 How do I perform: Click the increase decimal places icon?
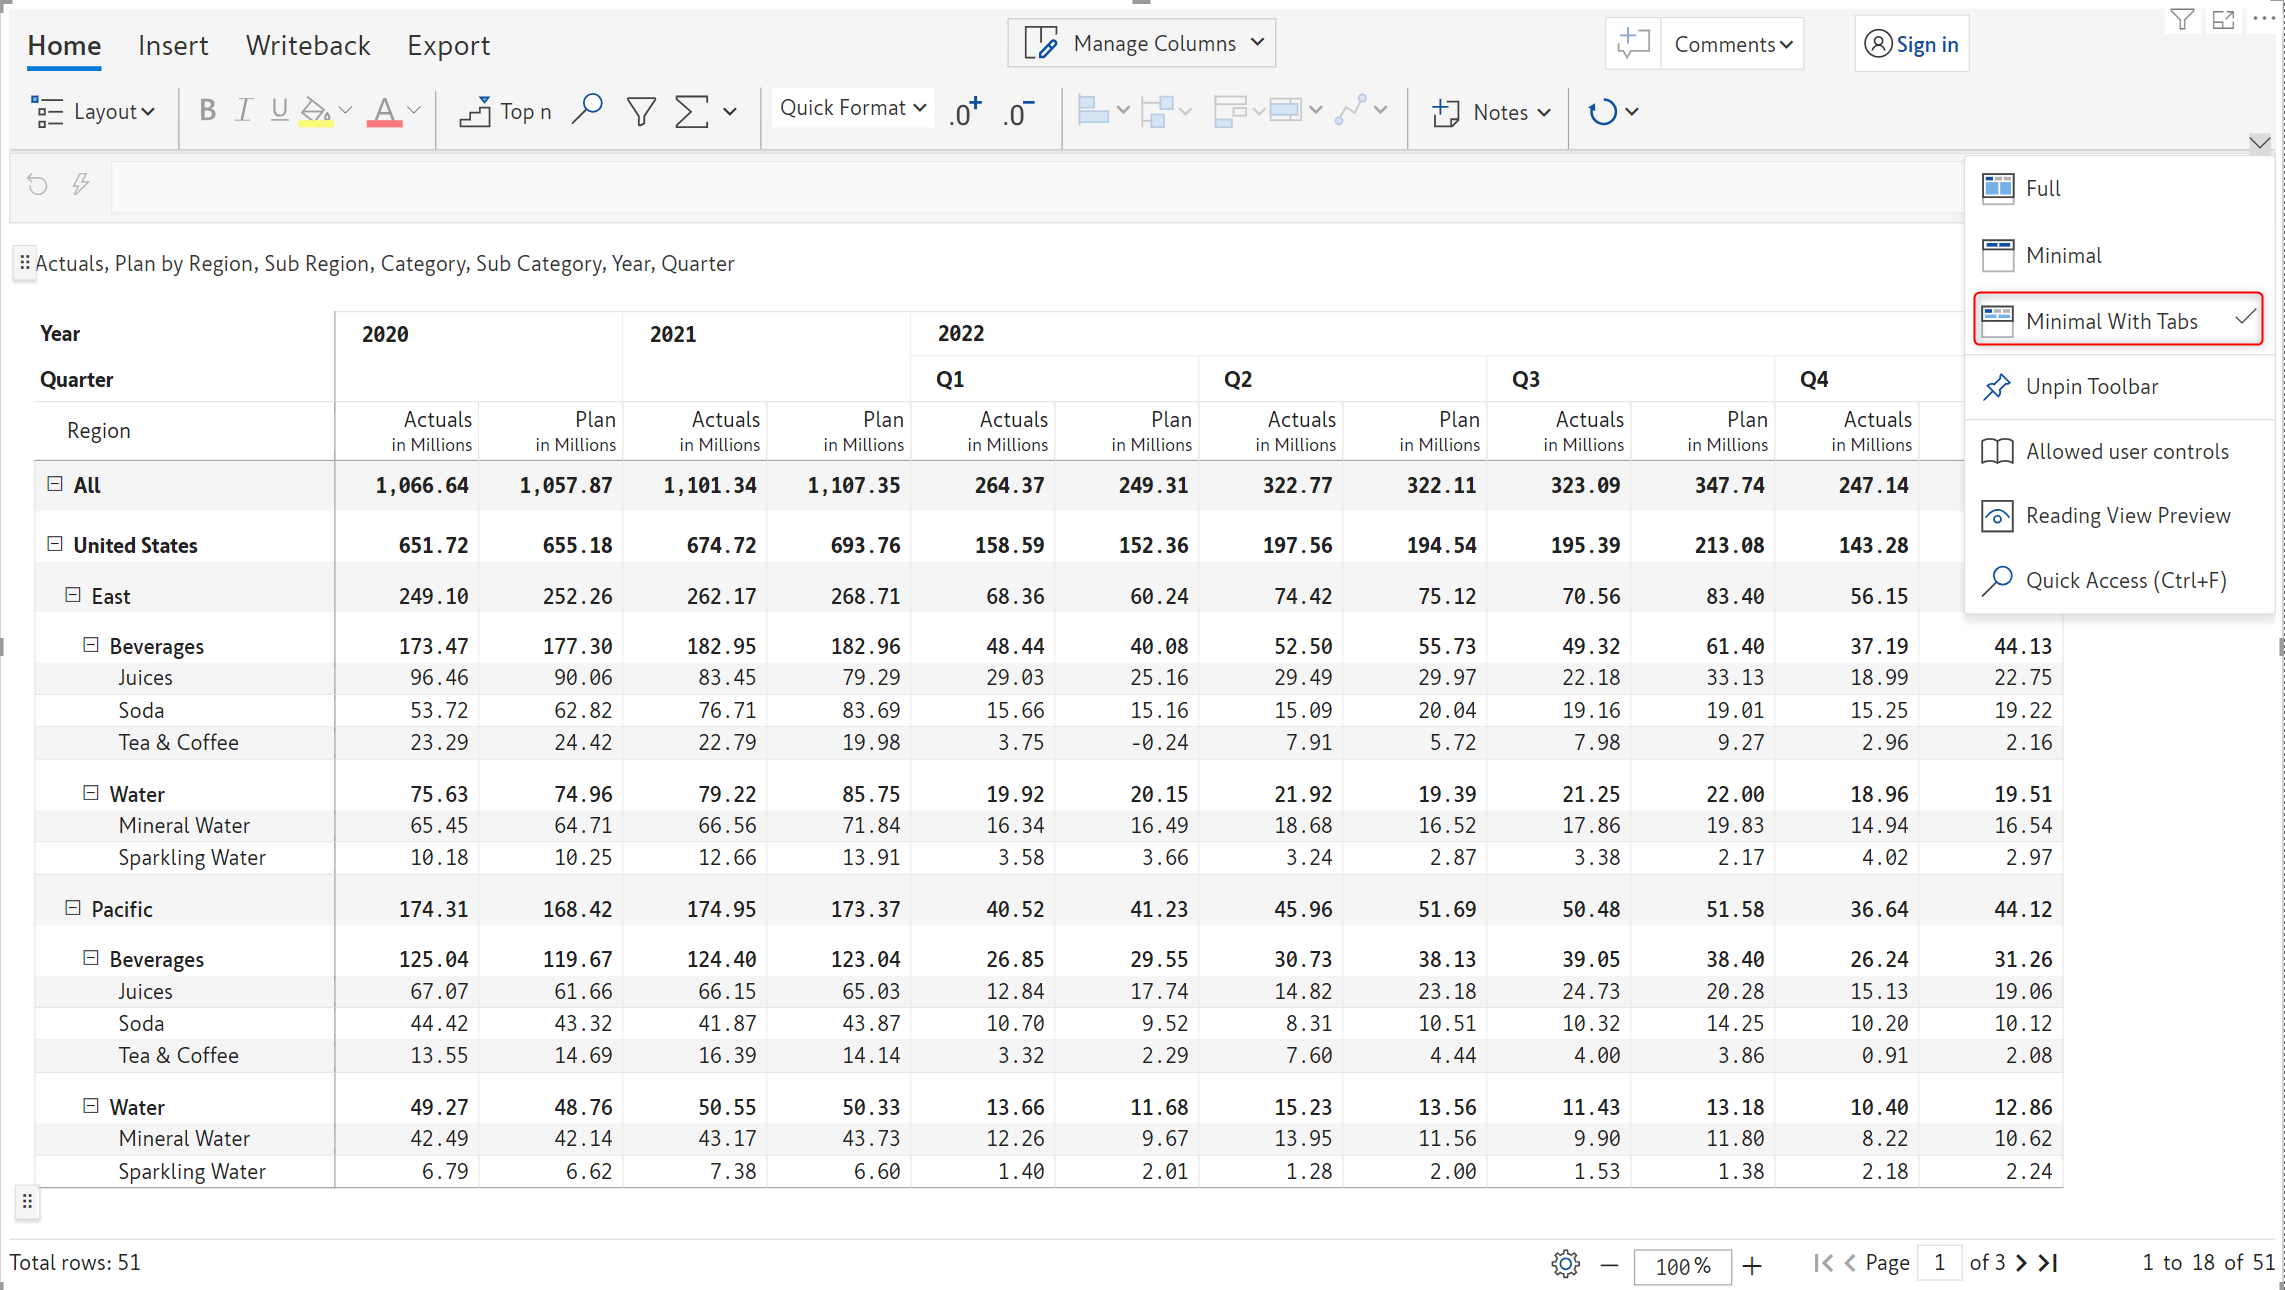(x=965, y=112)
